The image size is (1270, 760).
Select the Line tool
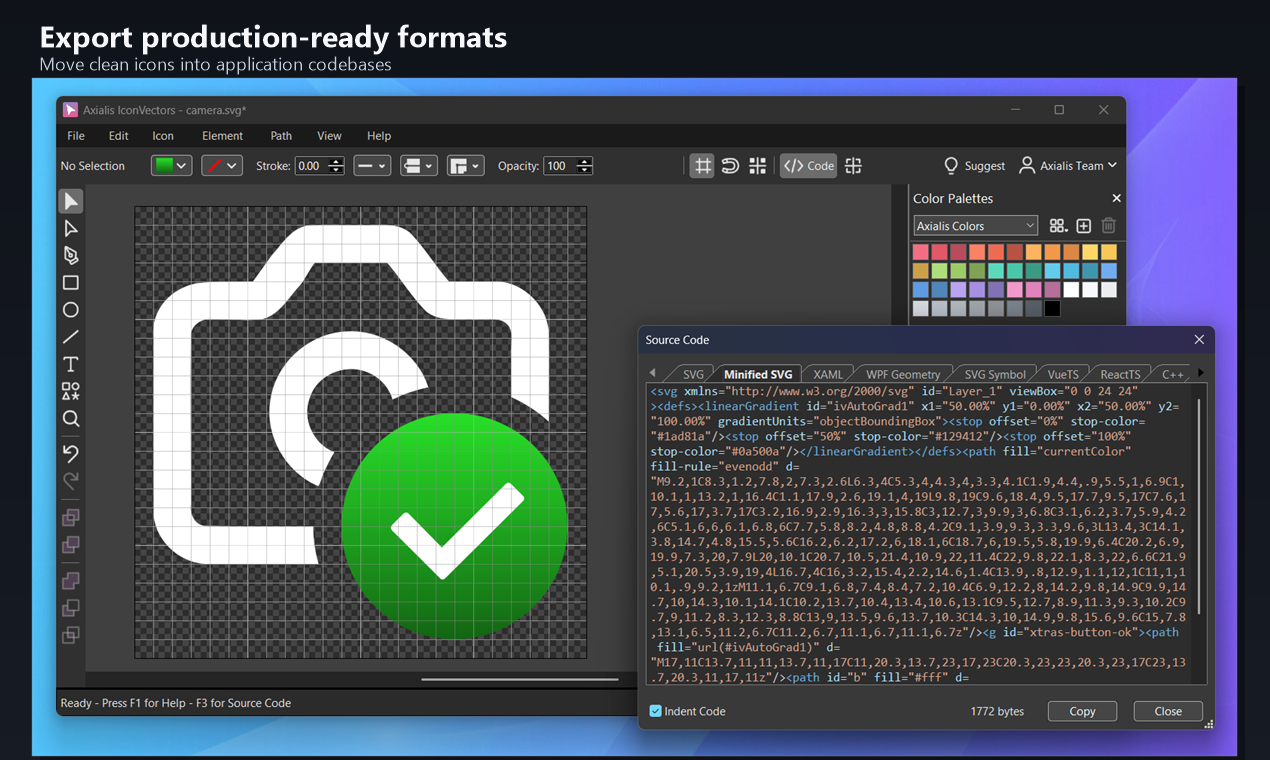(71, 337)
